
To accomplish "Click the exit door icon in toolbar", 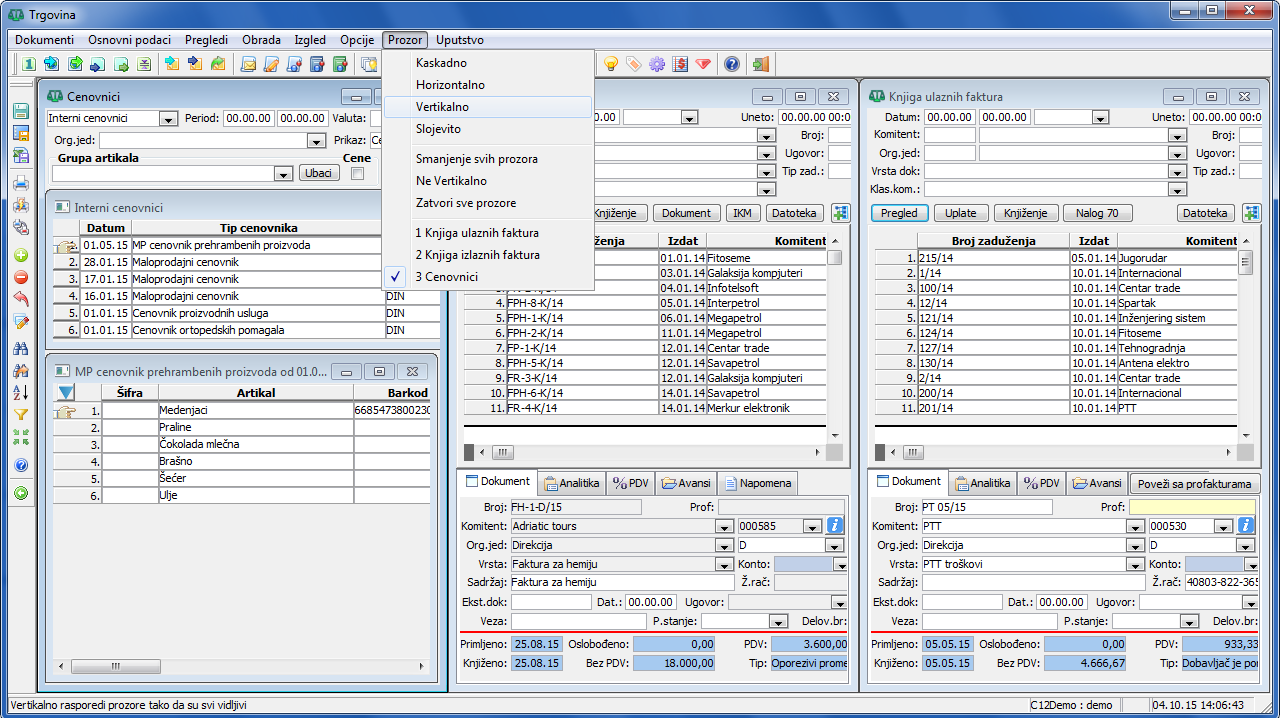I will click(x=761, y=64).
